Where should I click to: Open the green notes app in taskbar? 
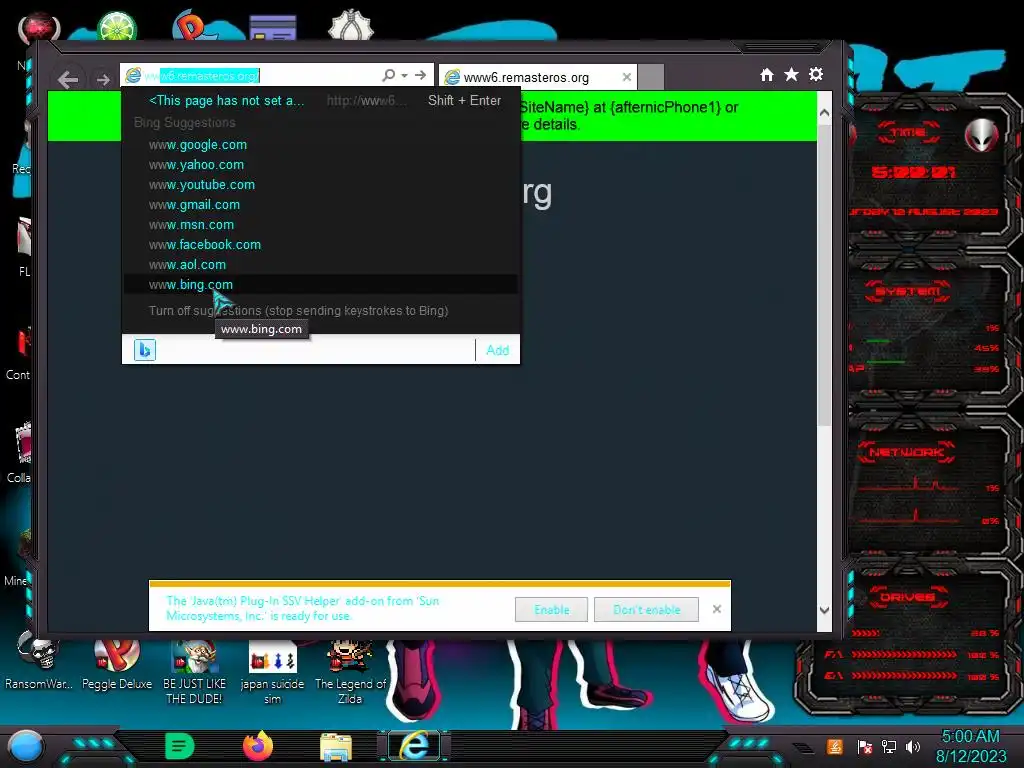[180, 746]
